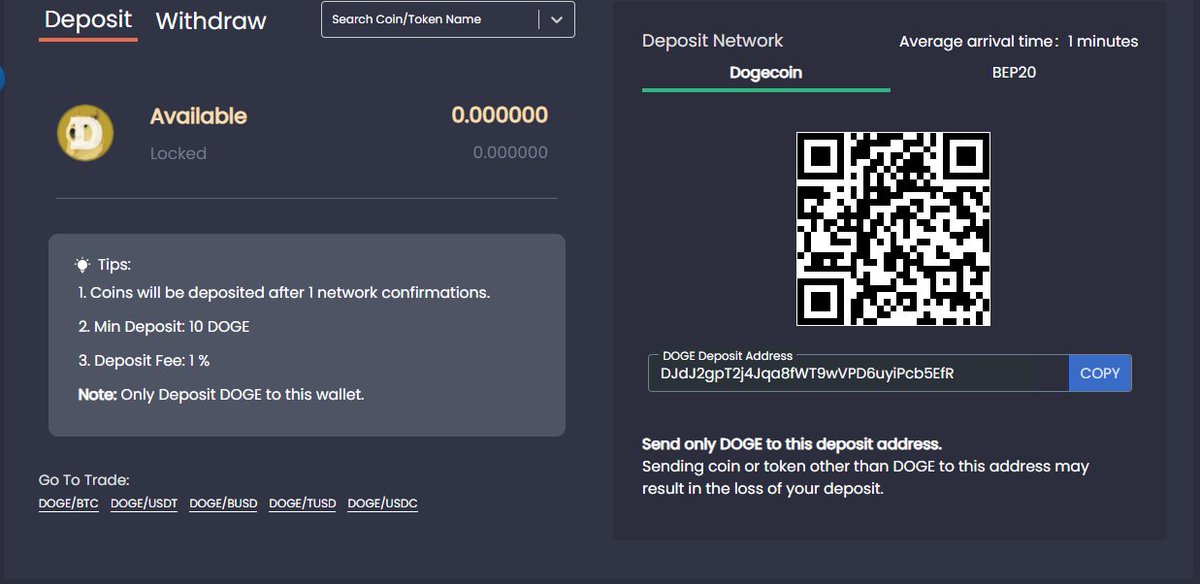The width and height of the screenshot is (1200, 584).
Task: Expand coin list with chevron arrow
Action: point(557,19)
